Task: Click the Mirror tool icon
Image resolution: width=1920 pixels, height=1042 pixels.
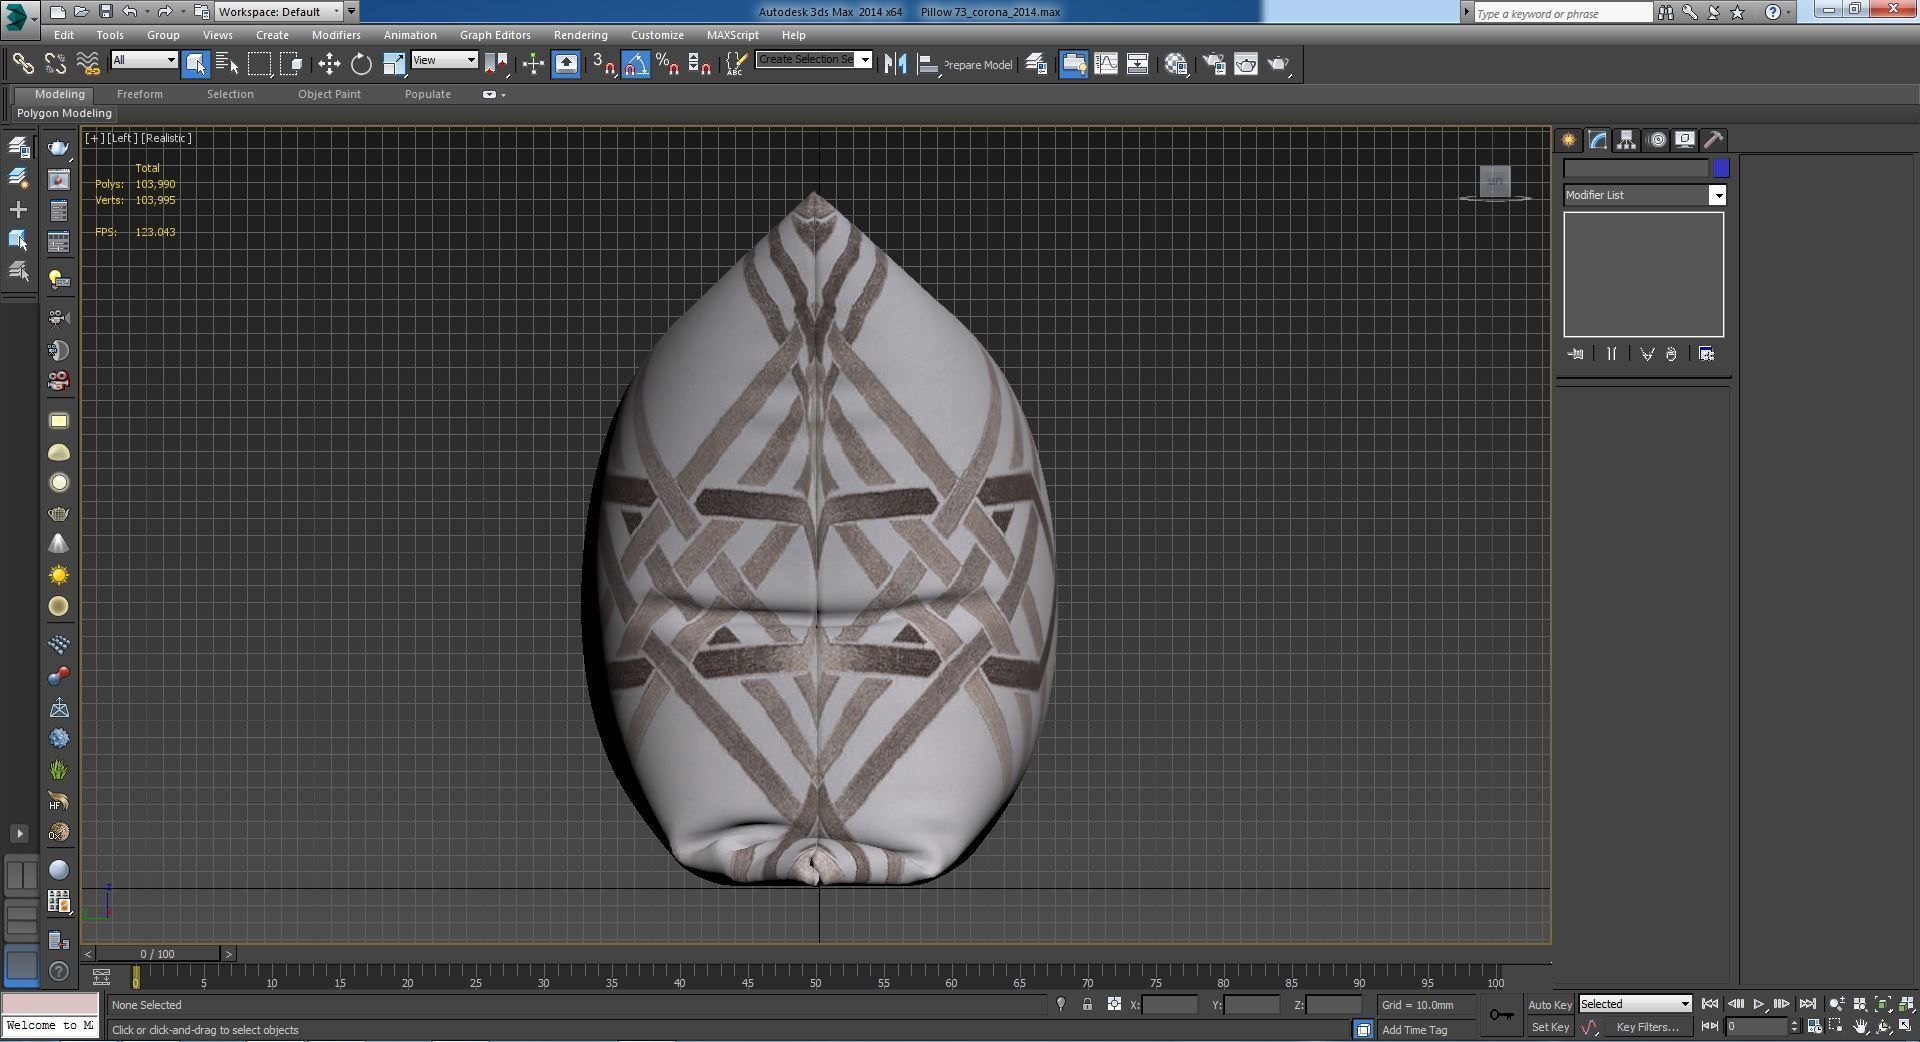Action: (x=895, y=64)
